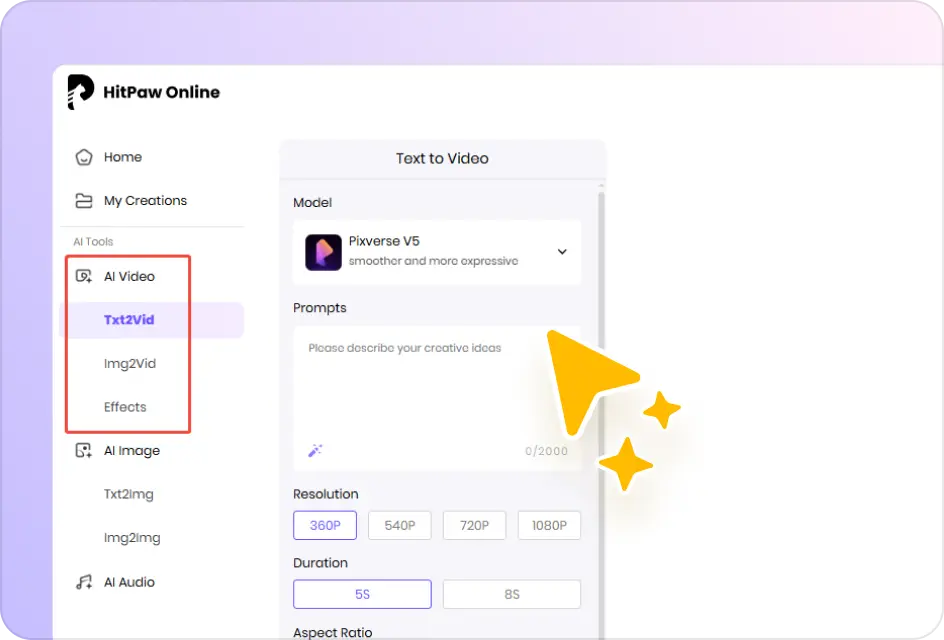Open the AI Image tool icon

(84, 450)
